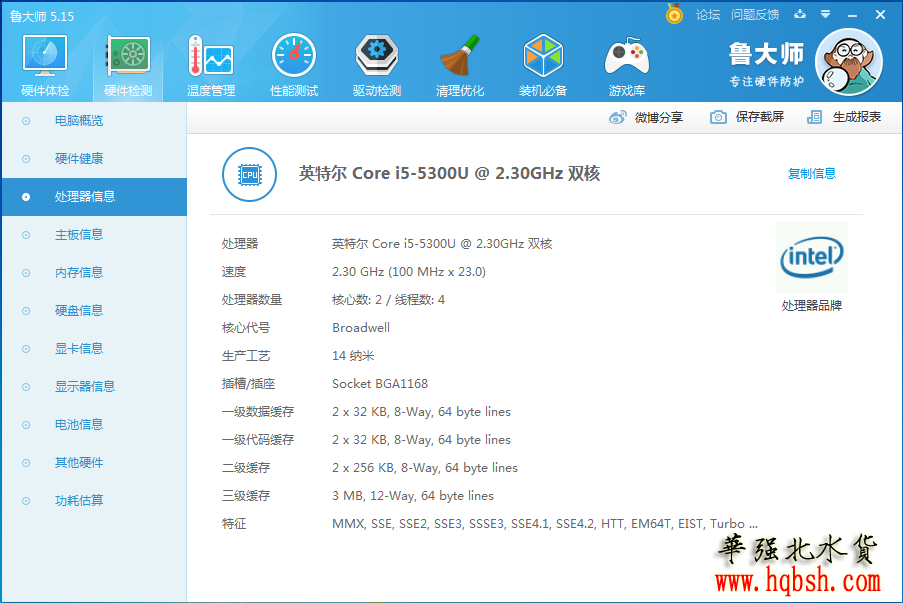903x603 pixels.
Task: Click the Intel brand logo
Action: (x=812, y=257)
